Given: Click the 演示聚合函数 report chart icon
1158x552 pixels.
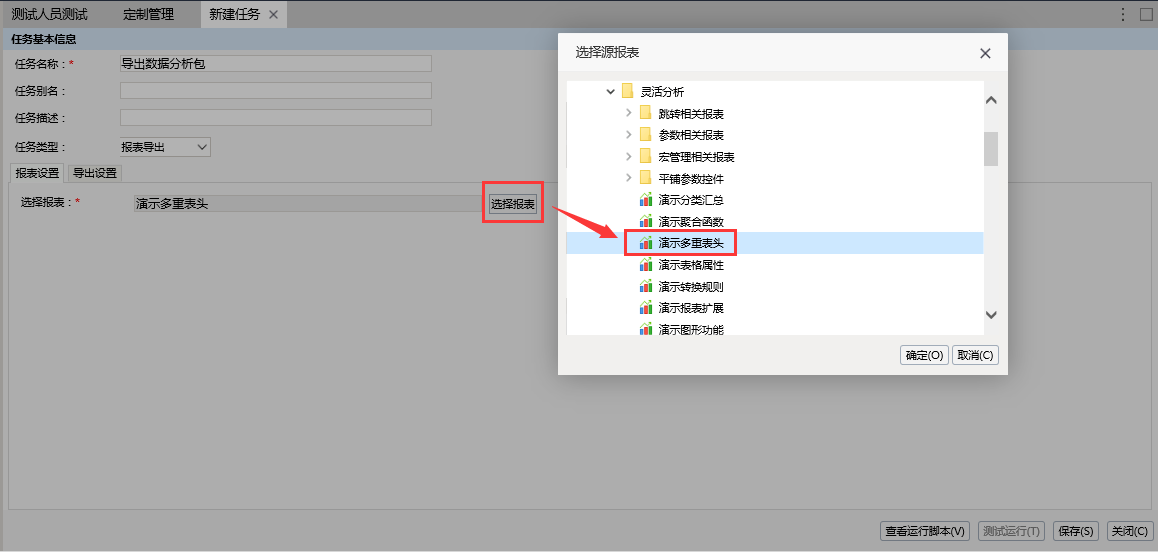Looking at the screenshot, I should tap(645, 221).
